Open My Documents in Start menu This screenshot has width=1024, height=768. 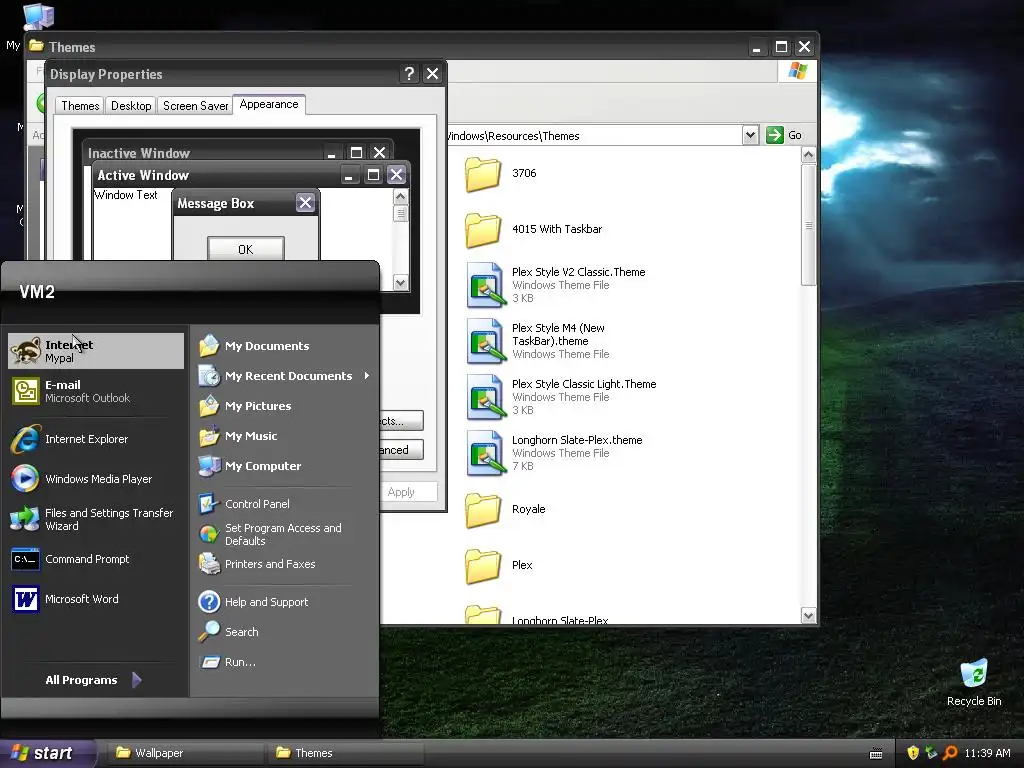[284, 345]
